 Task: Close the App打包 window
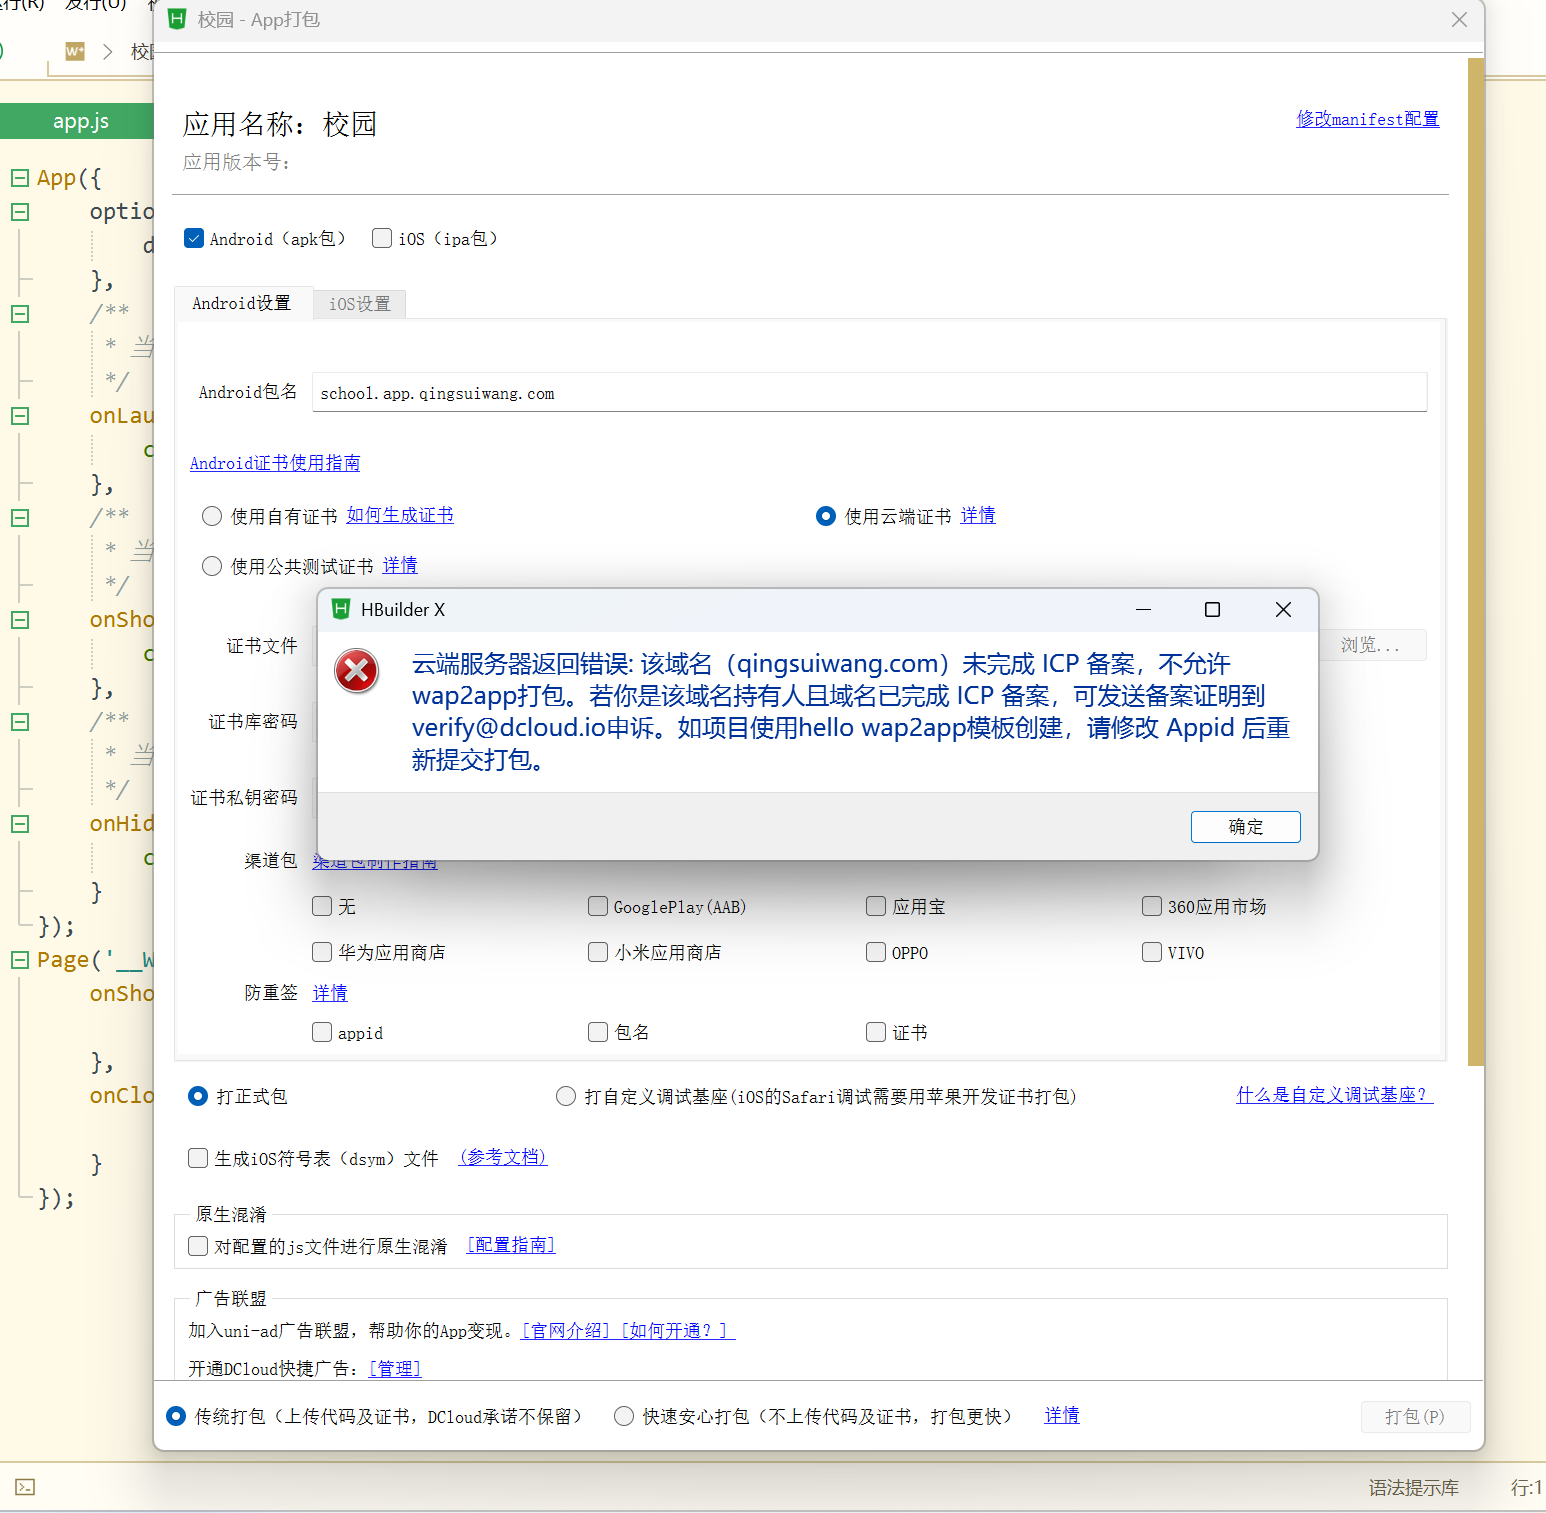tap(1459, 20)
